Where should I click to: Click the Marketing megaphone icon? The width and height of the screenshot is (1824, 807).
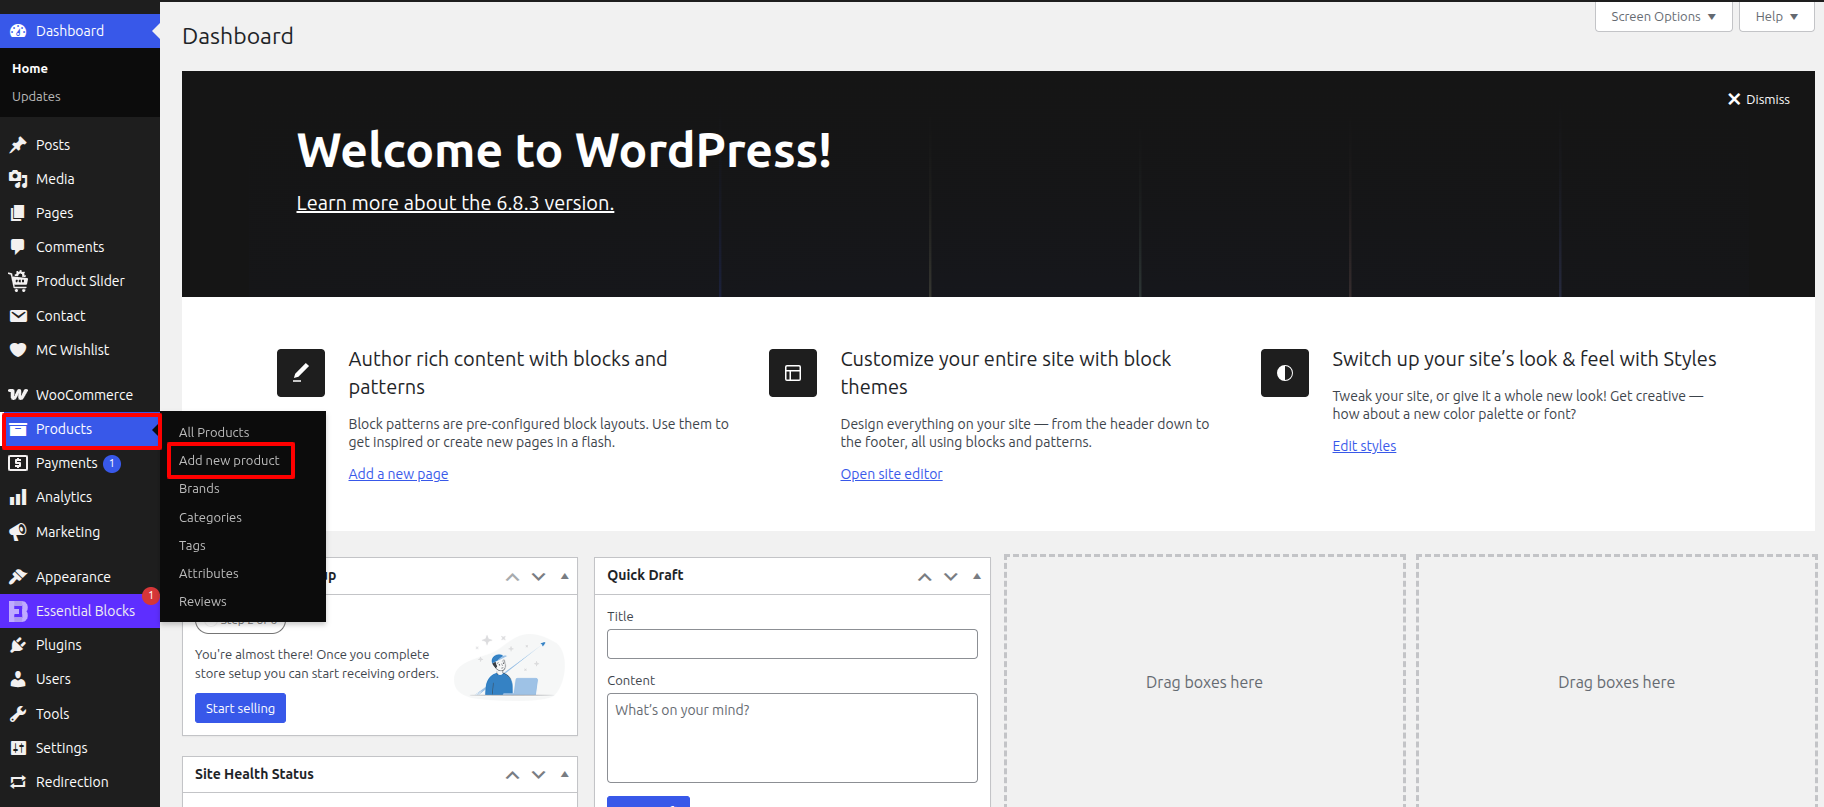tap(18, 532)
